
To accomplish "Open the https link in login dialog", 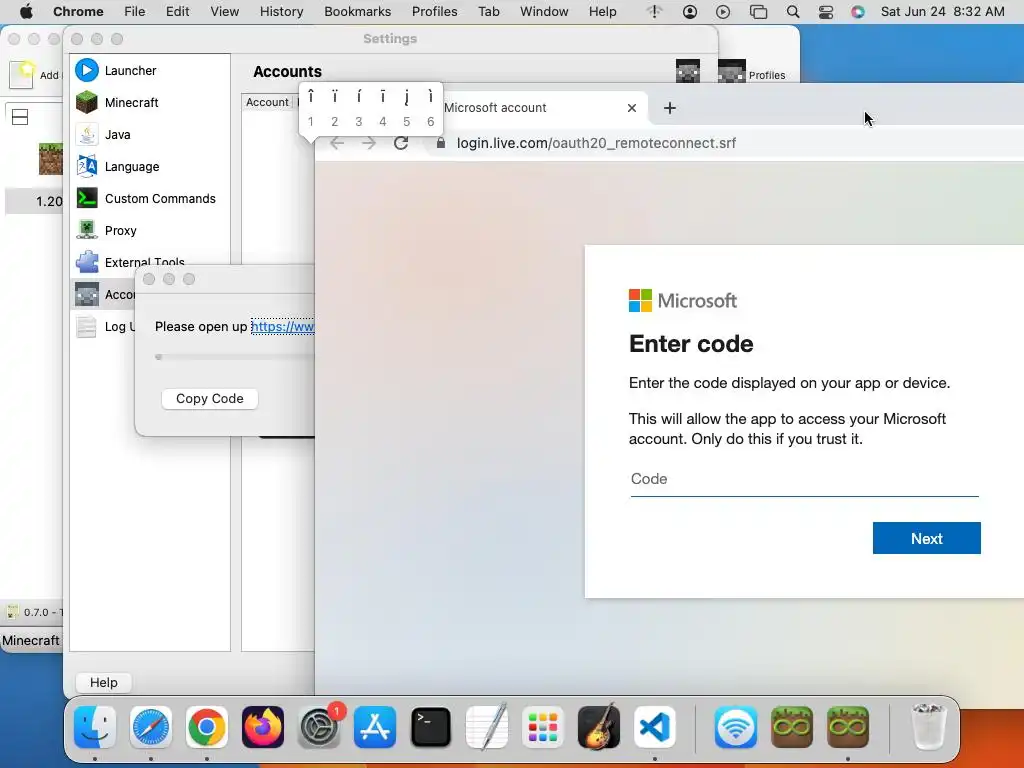I will [282, 327].
